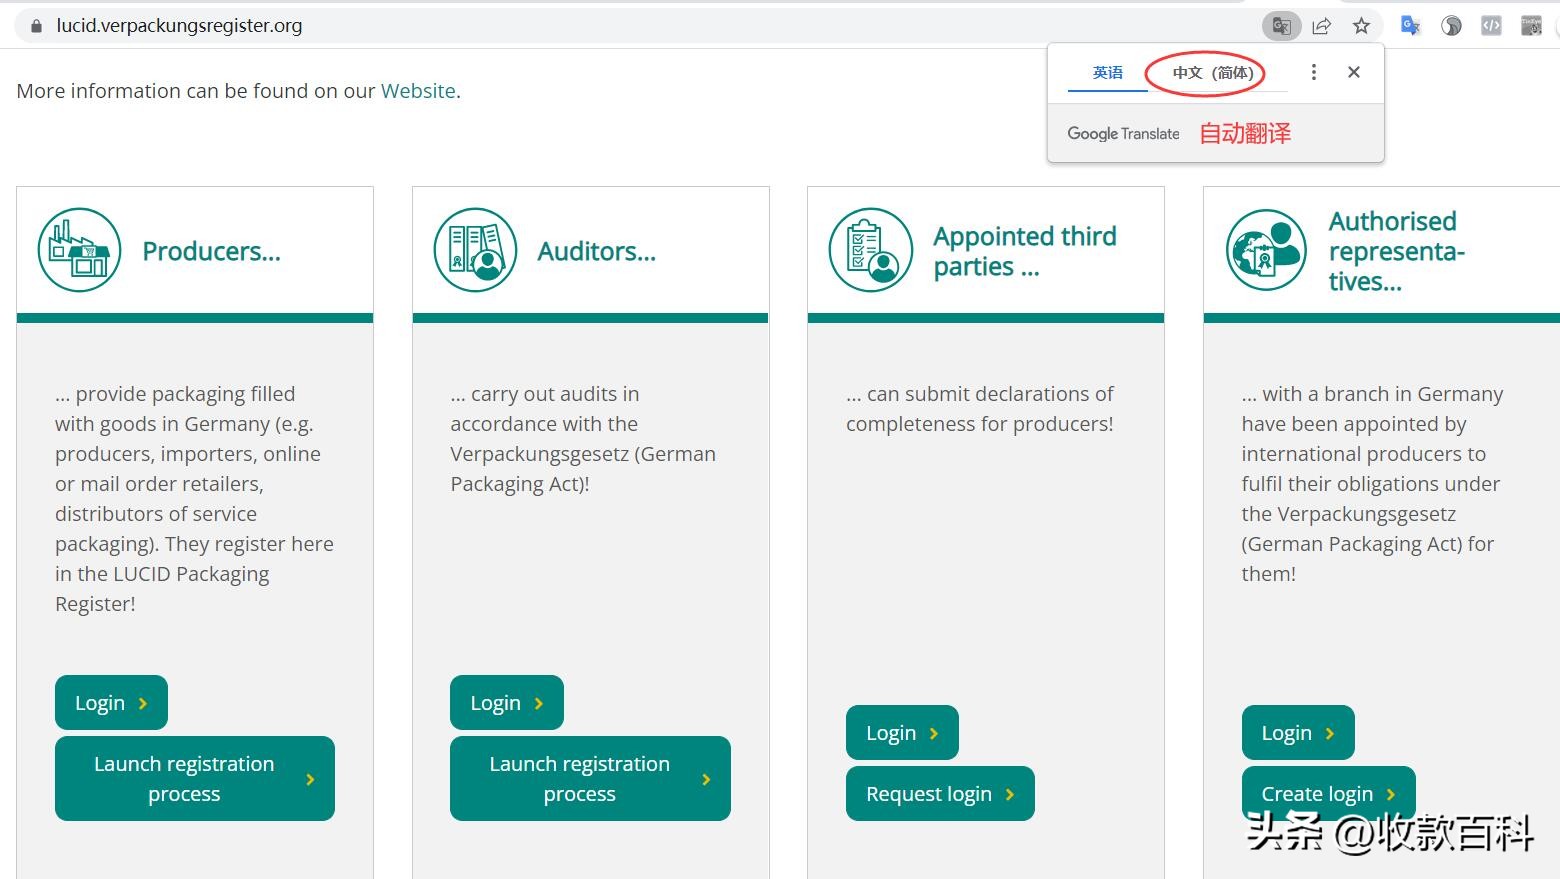Open the grey extension icon after code brackets

tap(1531, 26)
